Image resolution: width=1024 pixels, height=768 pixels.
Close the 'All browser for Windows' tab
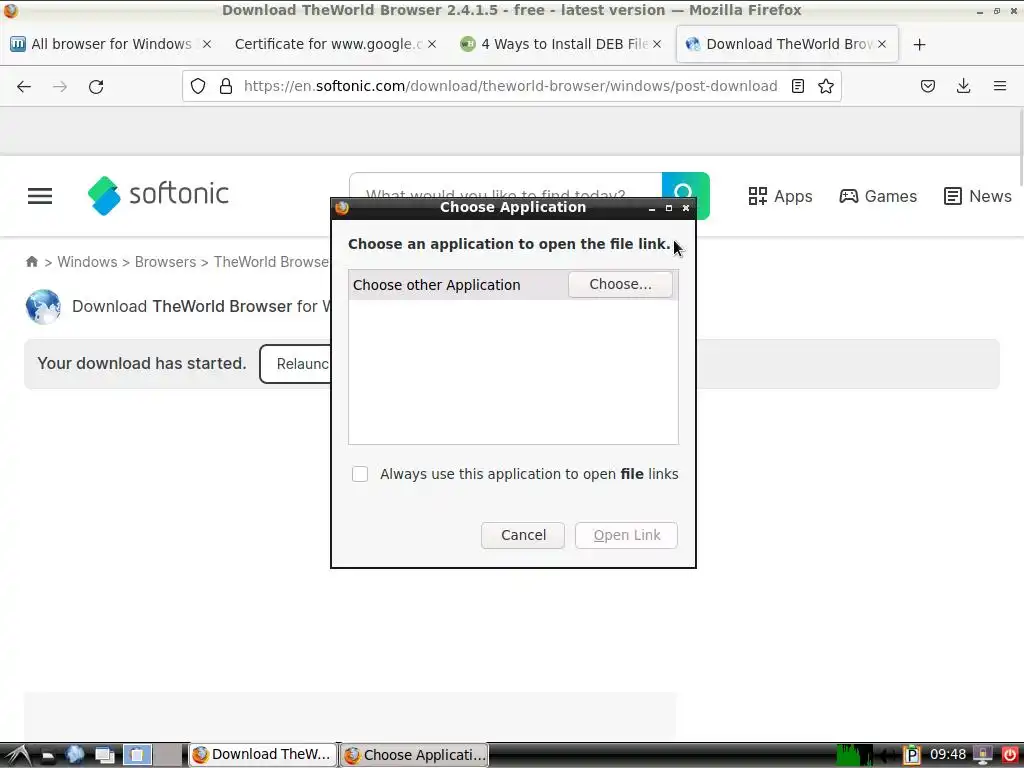(206, 44)
